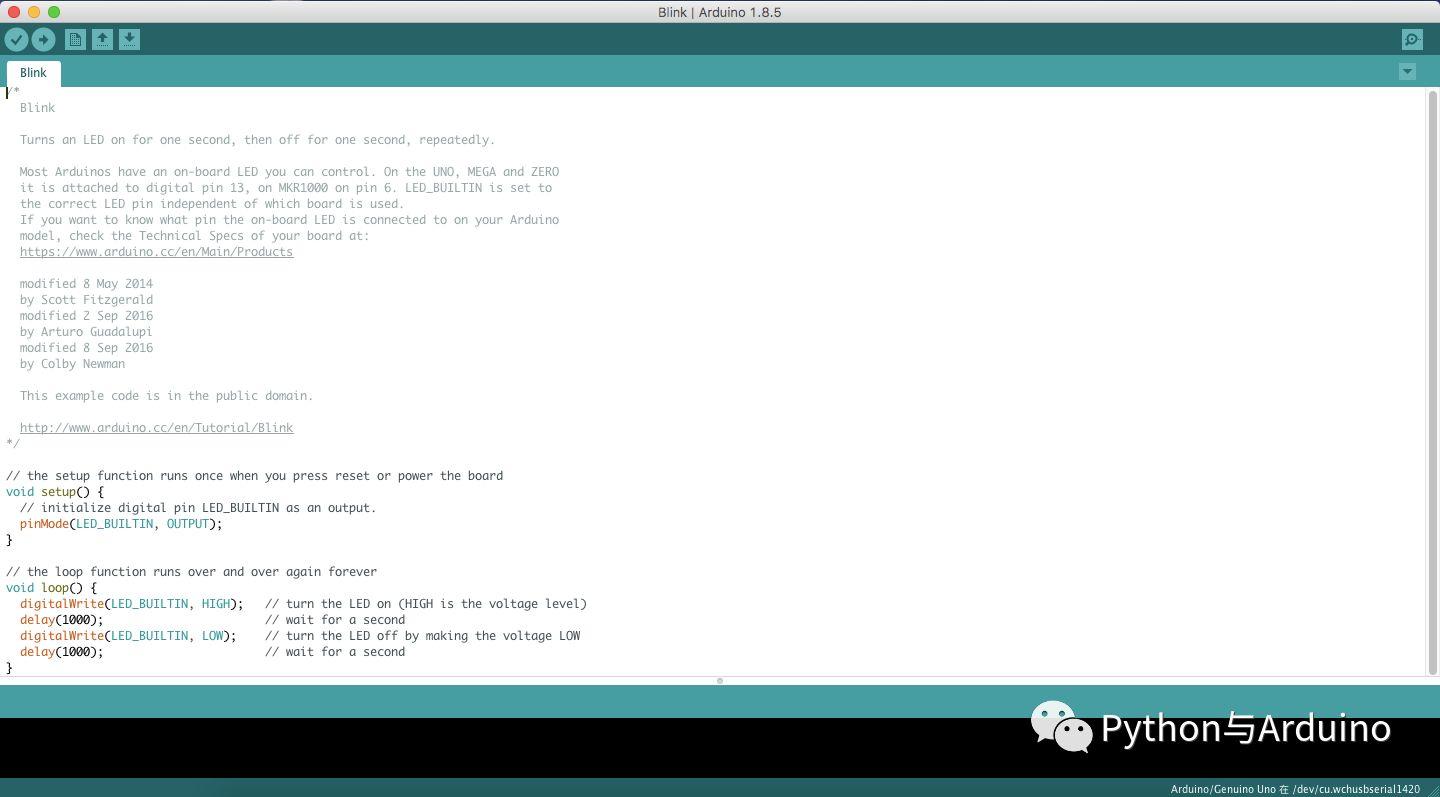This screenshot has height=797, width=1440.
Task: Click the Arduino/Genuino Uno status bar text
Action: [x=1295, y=789]
